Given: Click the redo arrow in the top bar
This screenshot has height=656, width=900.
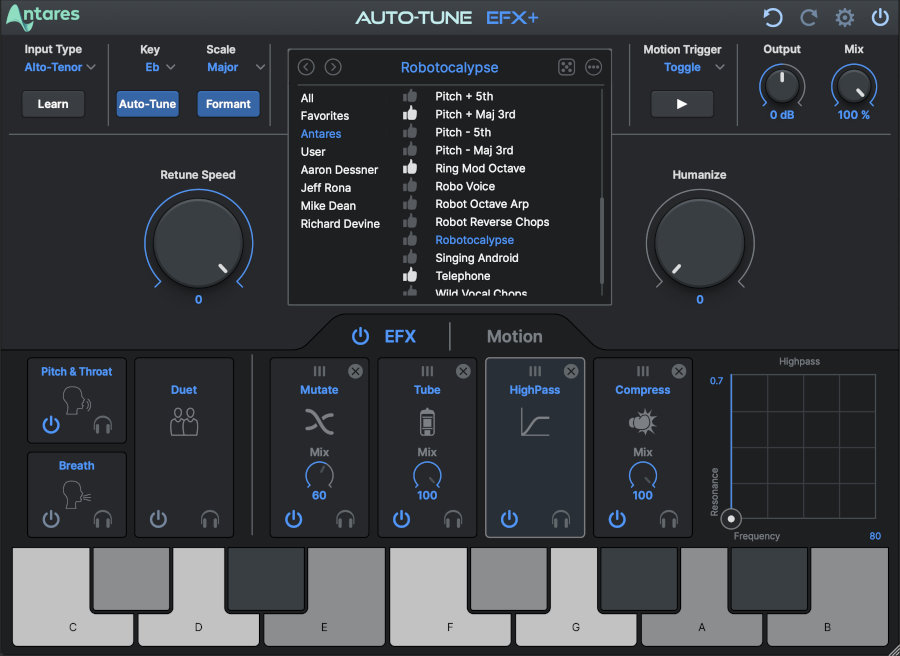Looking at the screenshot, I should point(806,17).
